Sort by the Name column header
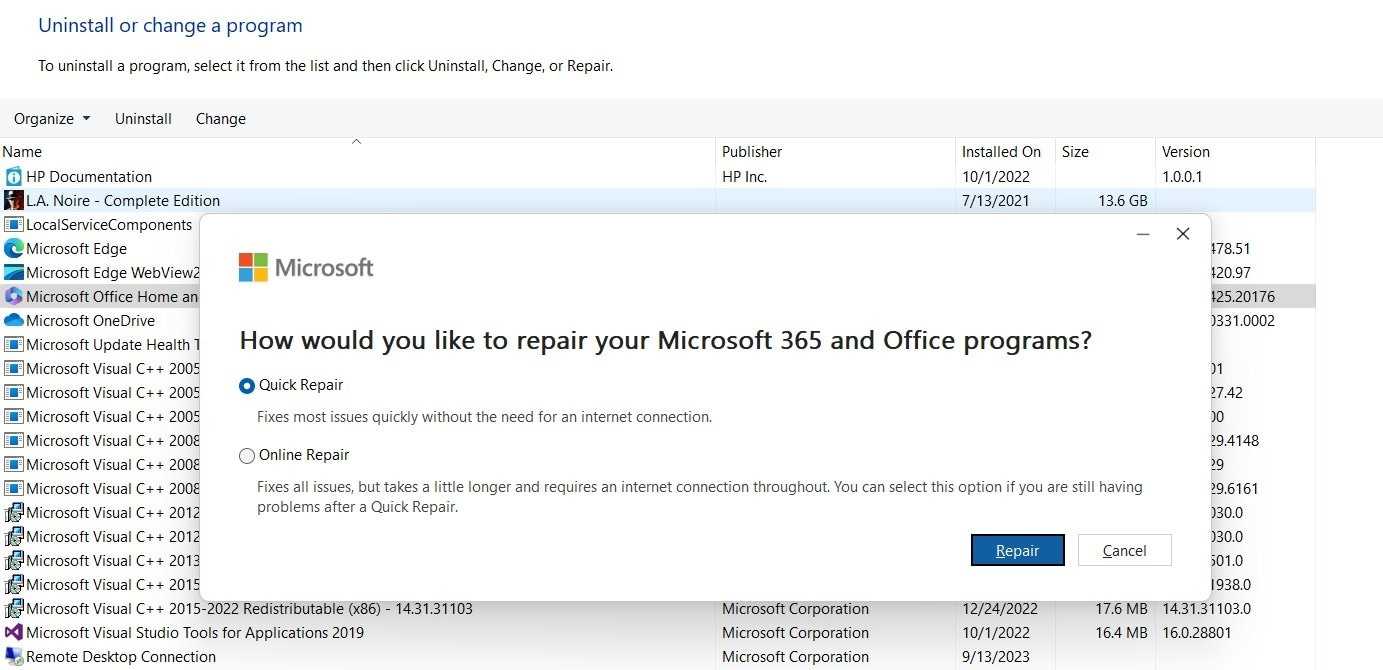Viewport: 1383px width, 670px height. 357,152
